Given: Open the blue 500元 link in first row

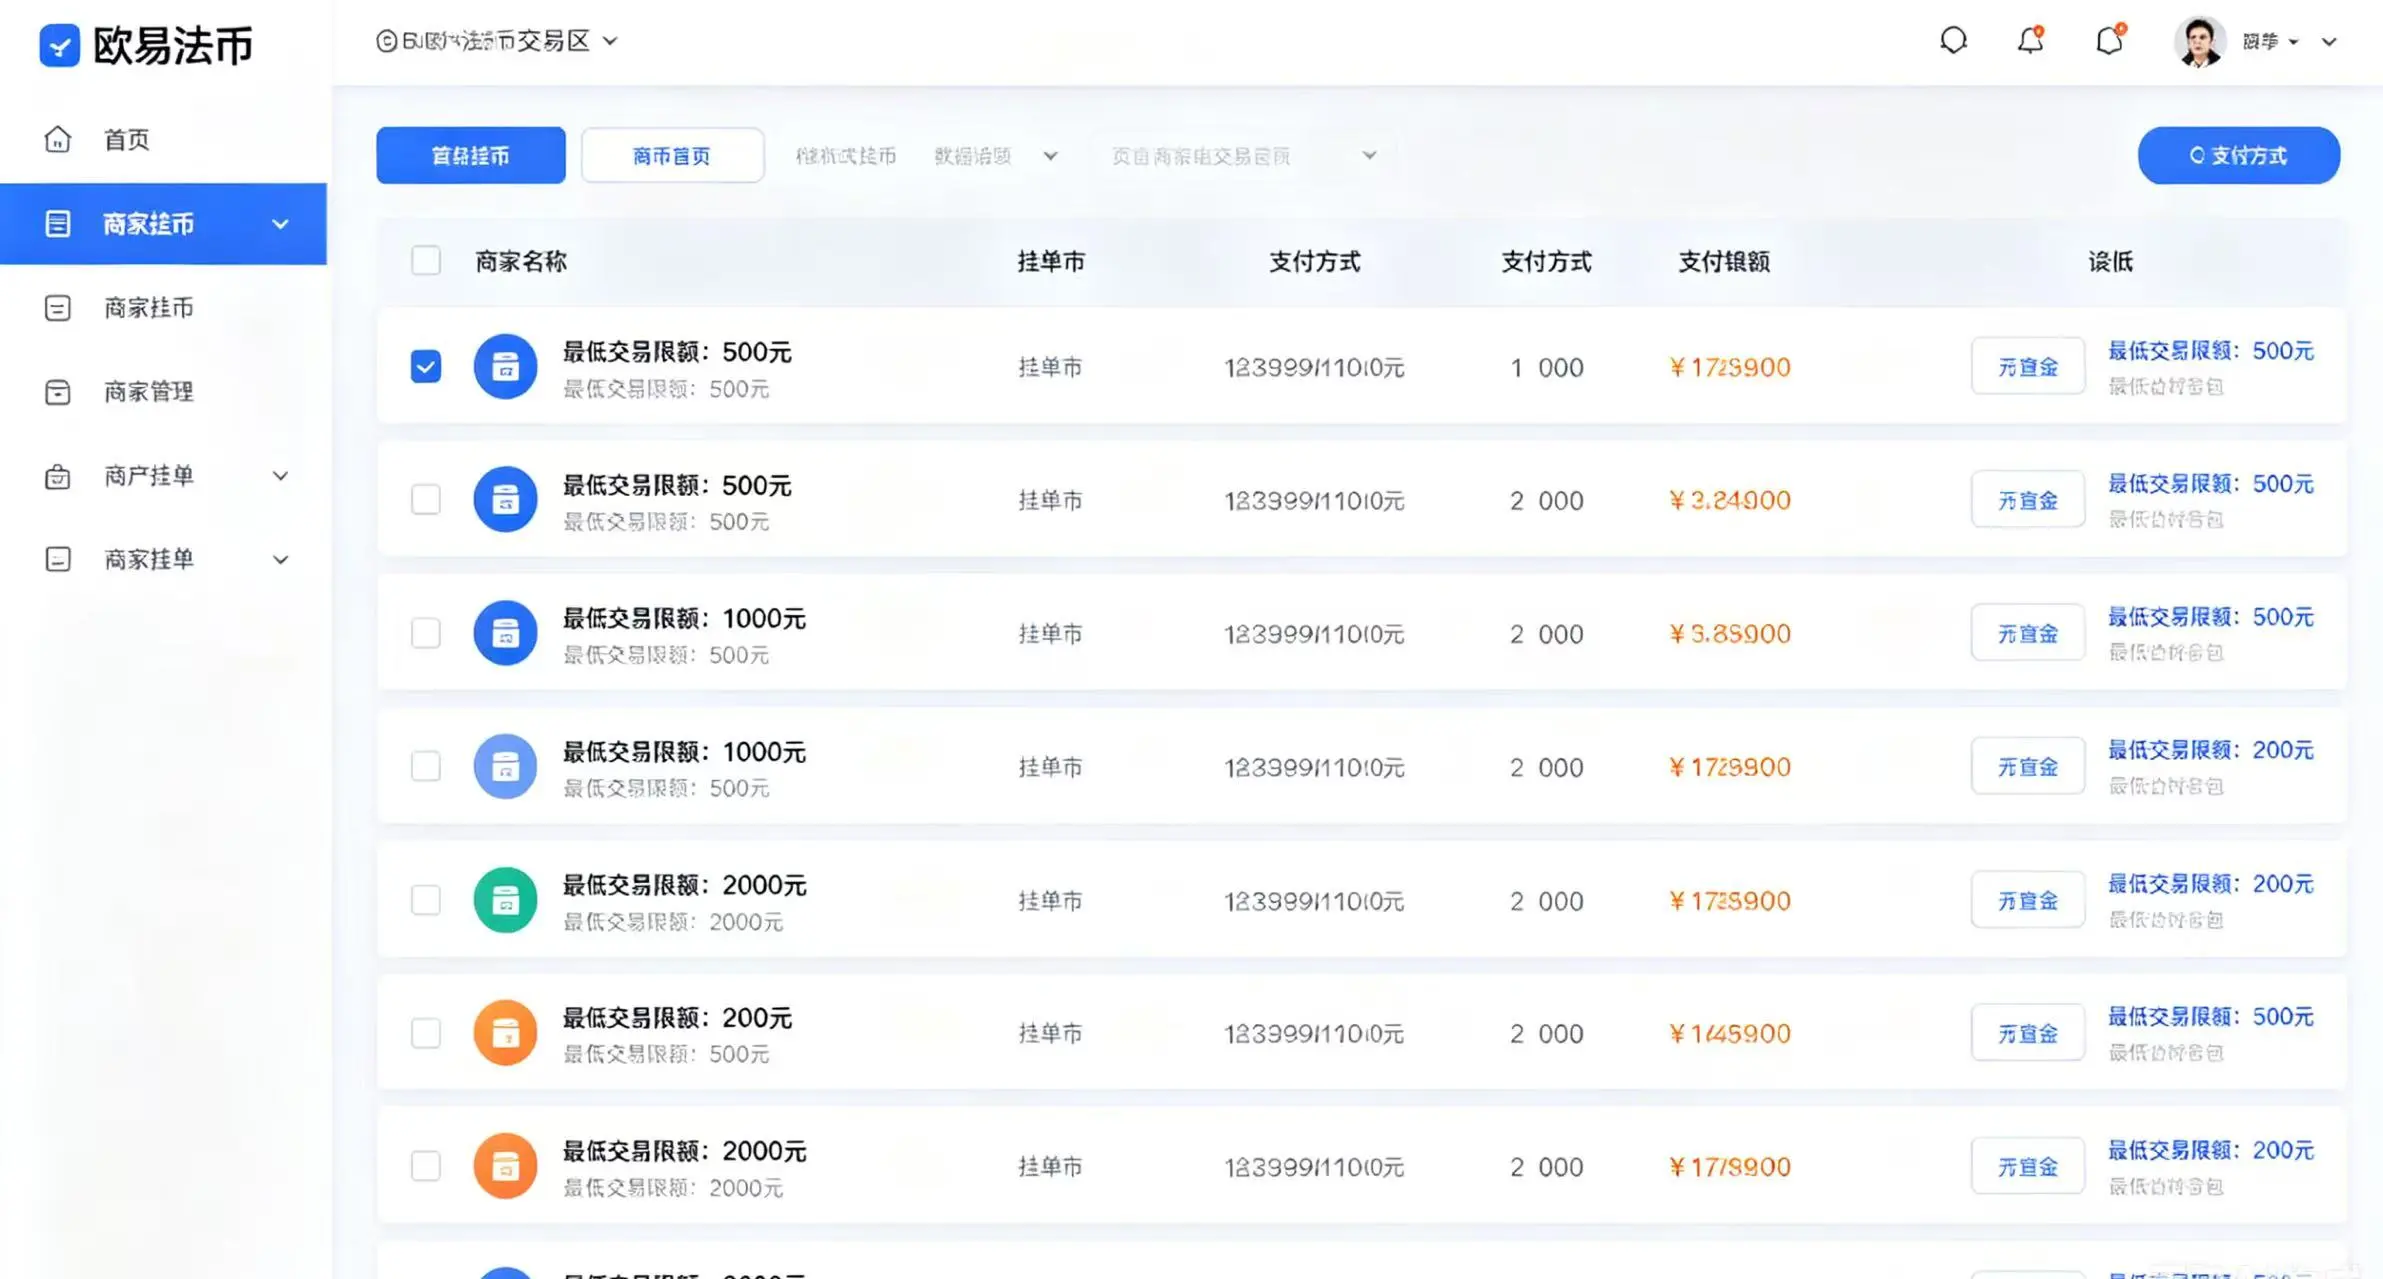Looking at the screenshot, I should point(2211,351).
